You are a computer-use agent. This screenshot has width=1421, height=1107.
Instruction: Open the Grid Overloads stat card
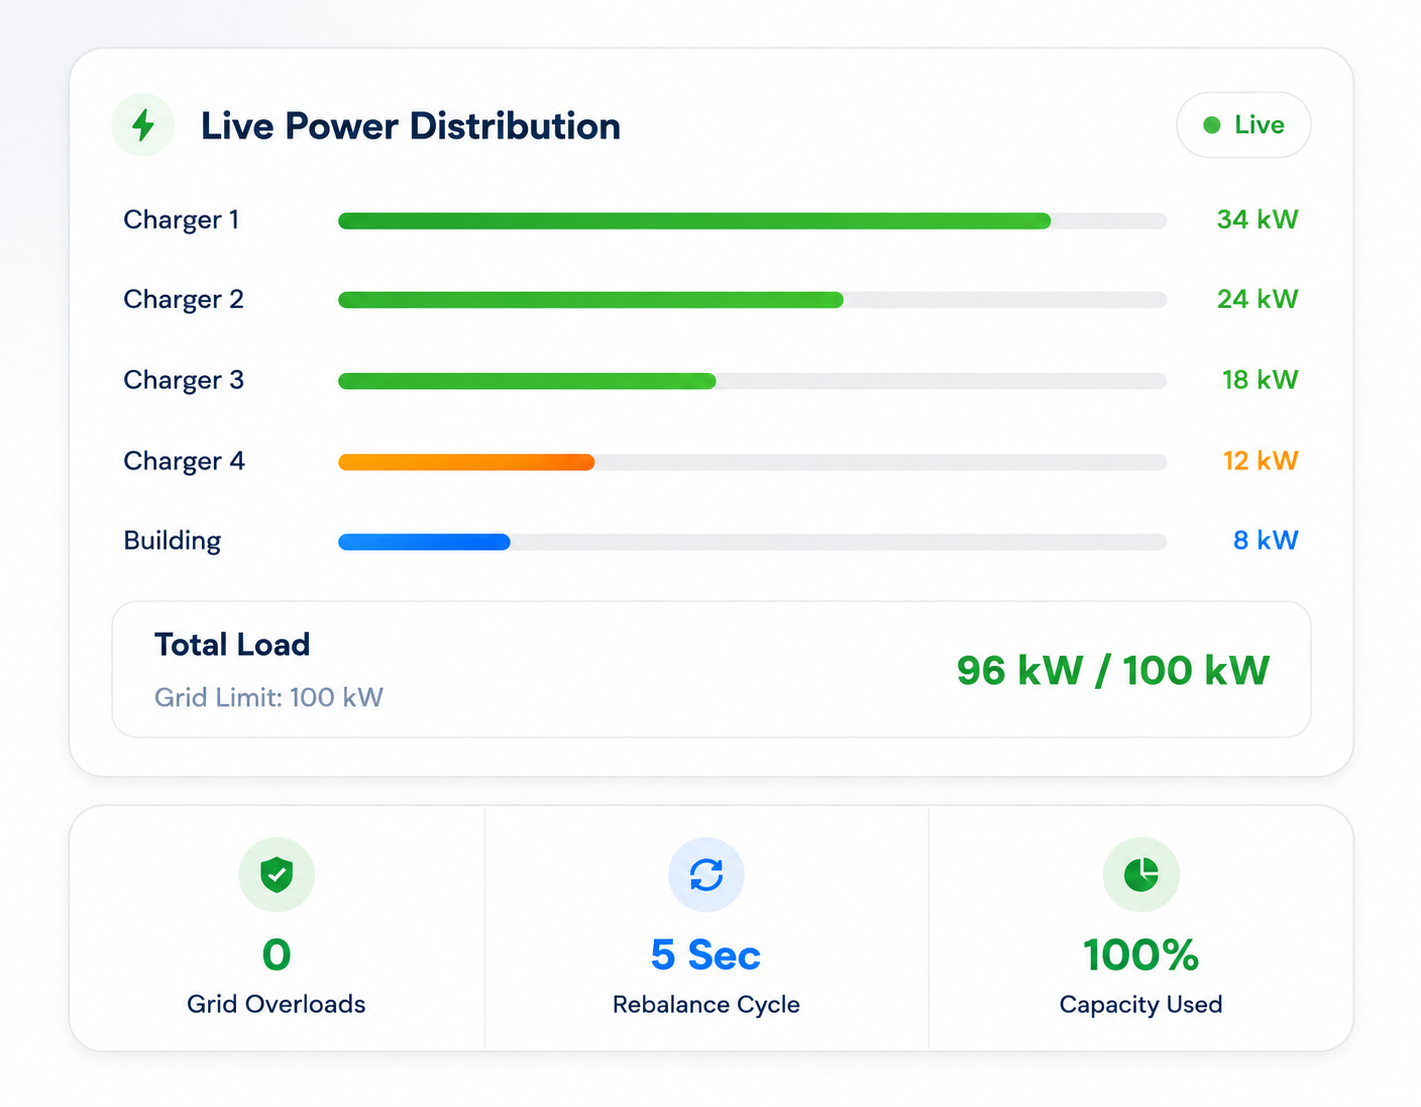click(x=277, y=928)
